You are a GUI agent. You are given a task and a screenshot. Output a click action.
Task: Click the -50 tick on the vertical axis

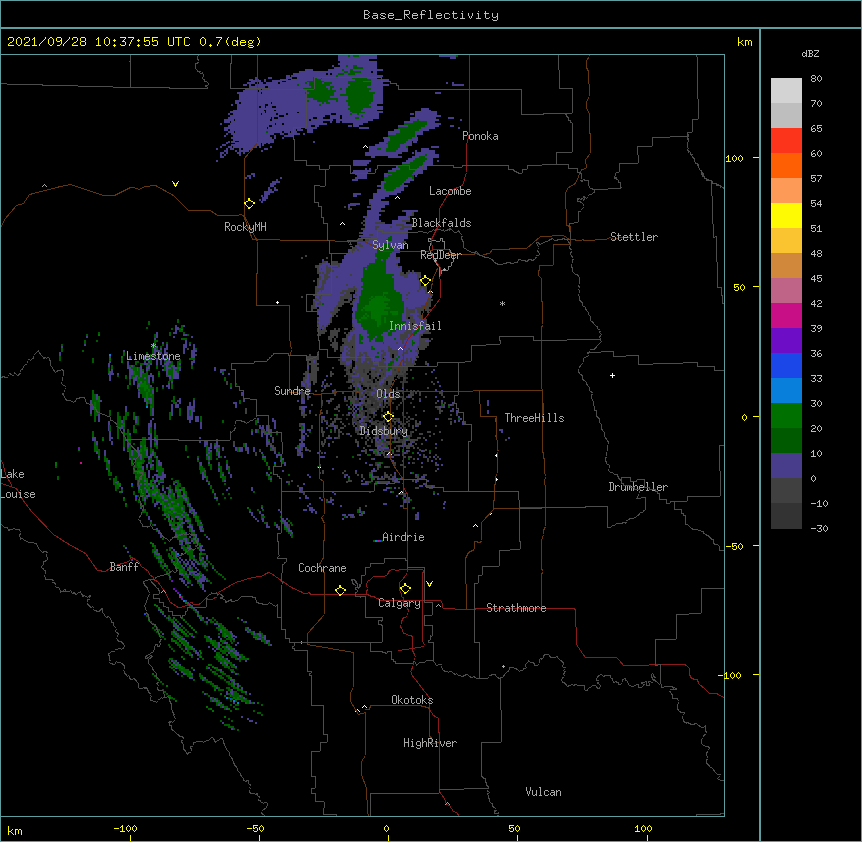734,546
